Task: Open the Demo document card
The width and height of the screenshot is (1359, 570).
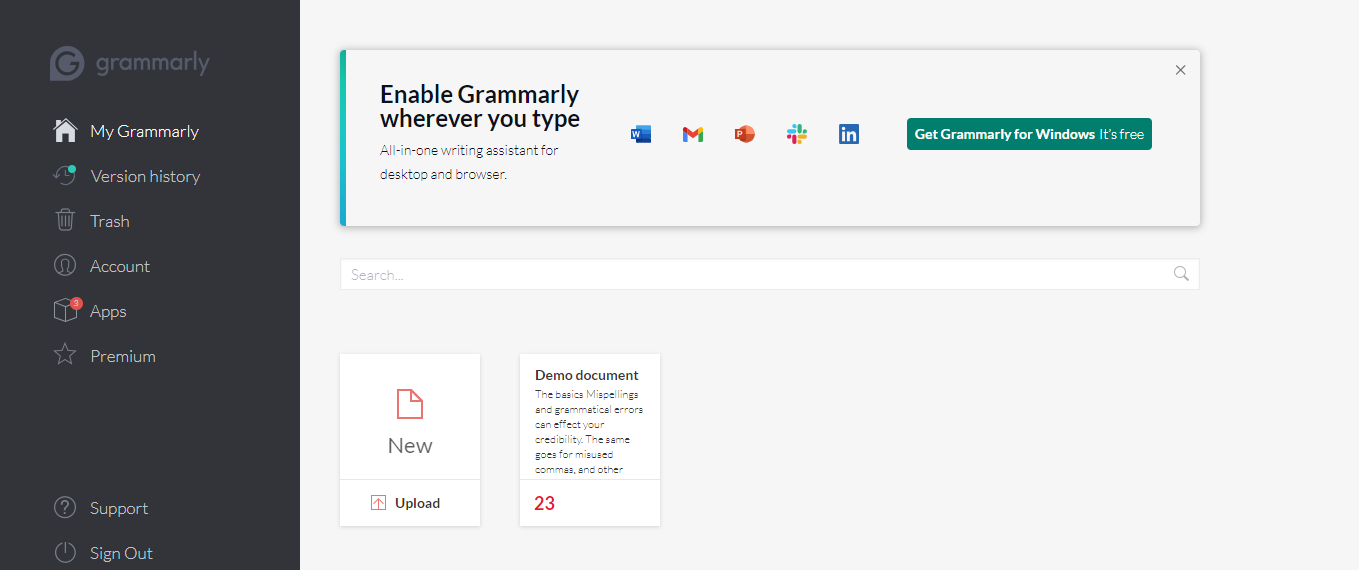Action: click(590, 440)
